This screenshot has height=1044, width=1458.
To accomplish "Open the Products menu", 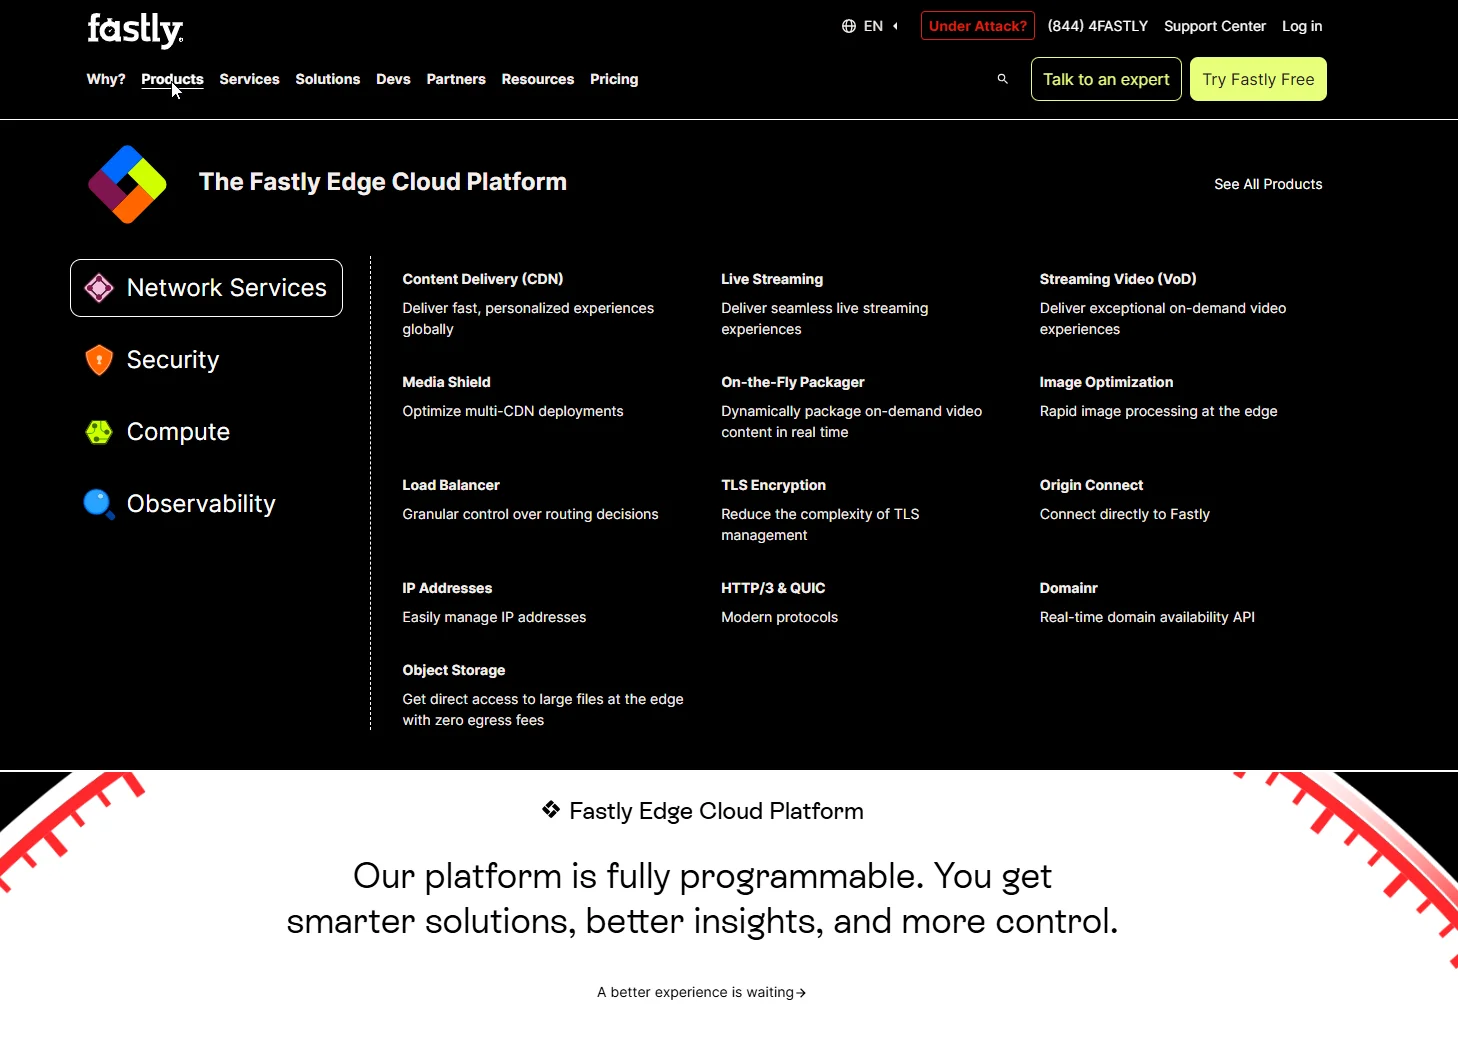I will pyautogui.click(x=172, y=79).
